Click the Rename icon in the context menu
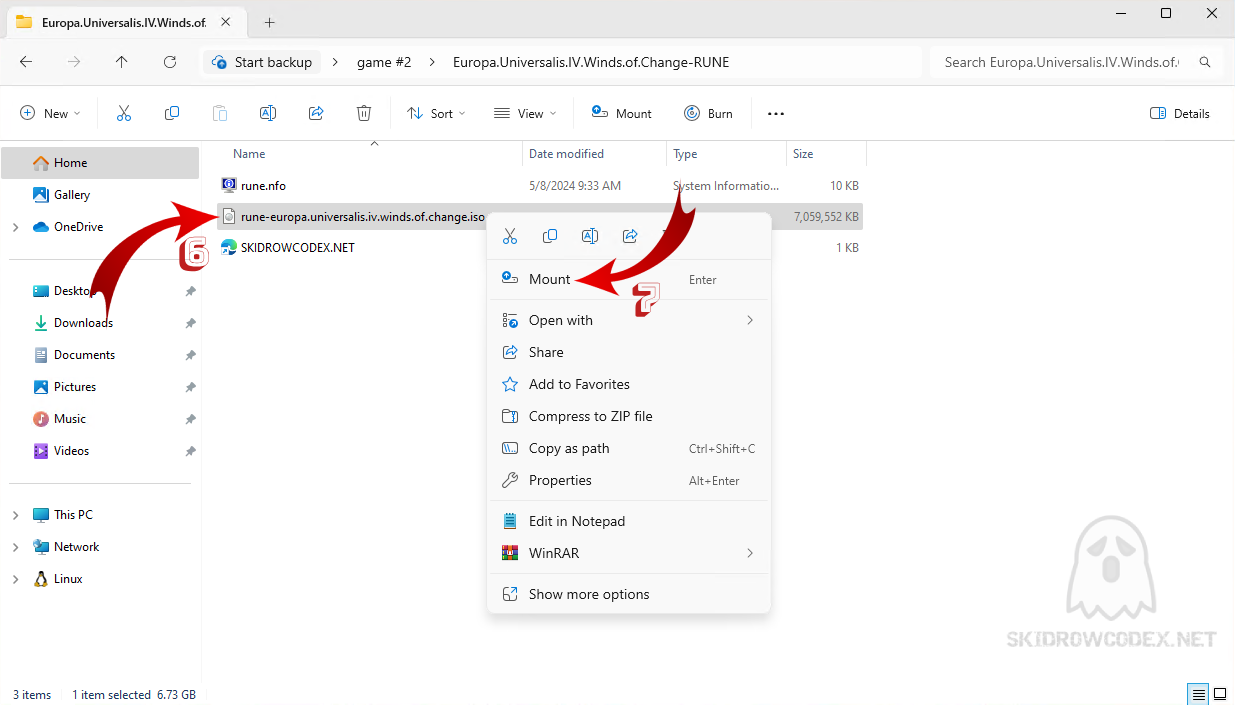This screenshot has width=1235, height=705. [590, 236]
